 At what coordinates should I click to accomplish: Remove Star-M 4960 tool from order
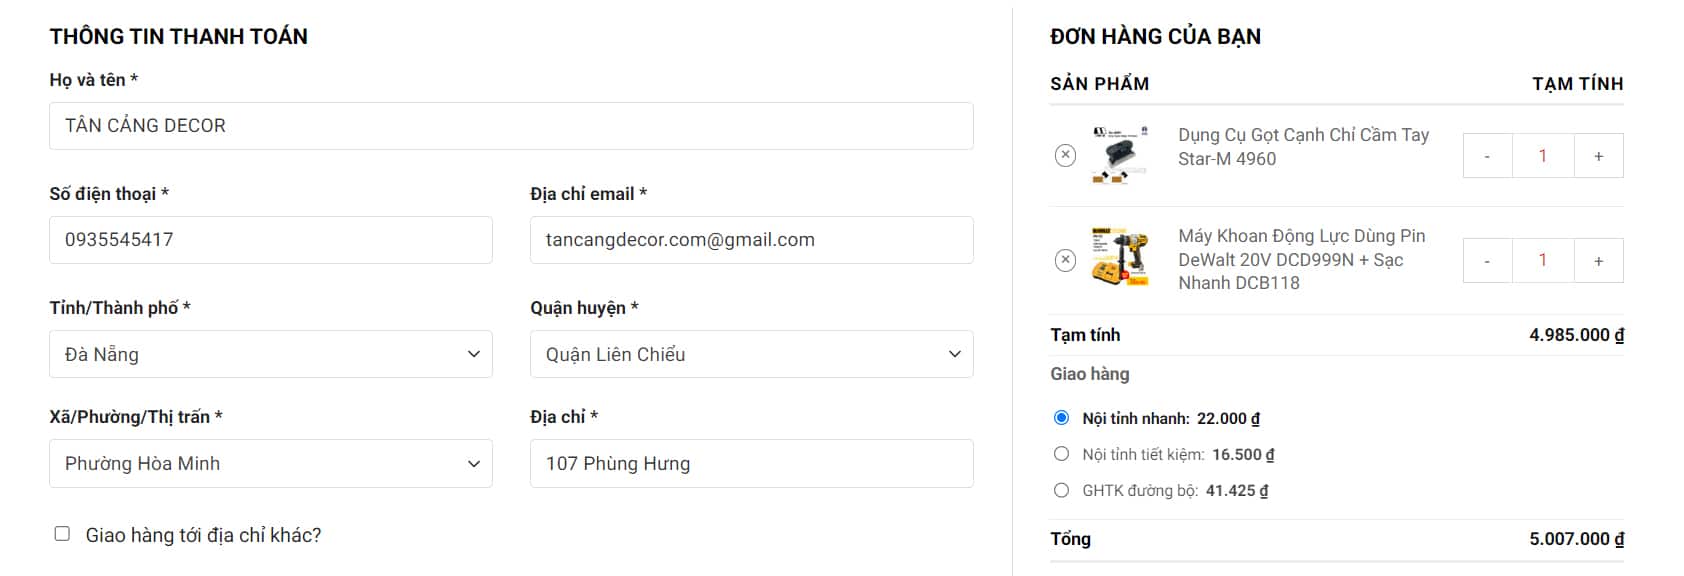click(x=1065, y=155)
